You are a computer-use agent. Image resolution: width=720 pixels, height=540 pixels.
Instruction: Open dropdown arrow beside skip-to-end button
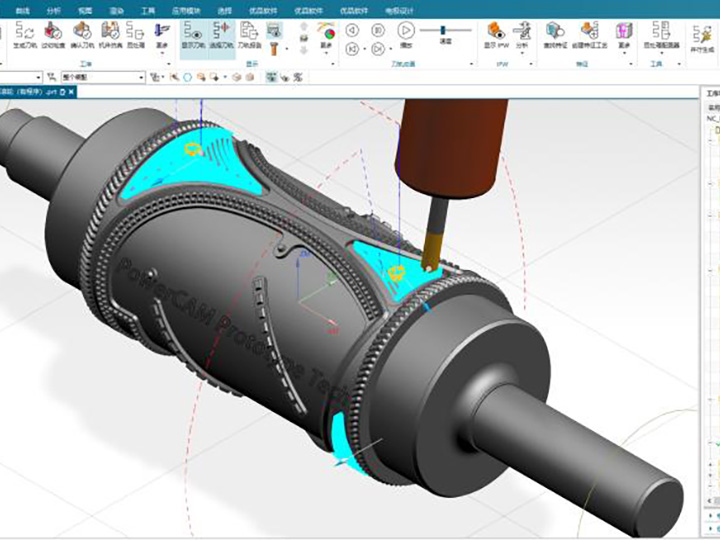tap(391, 49)
